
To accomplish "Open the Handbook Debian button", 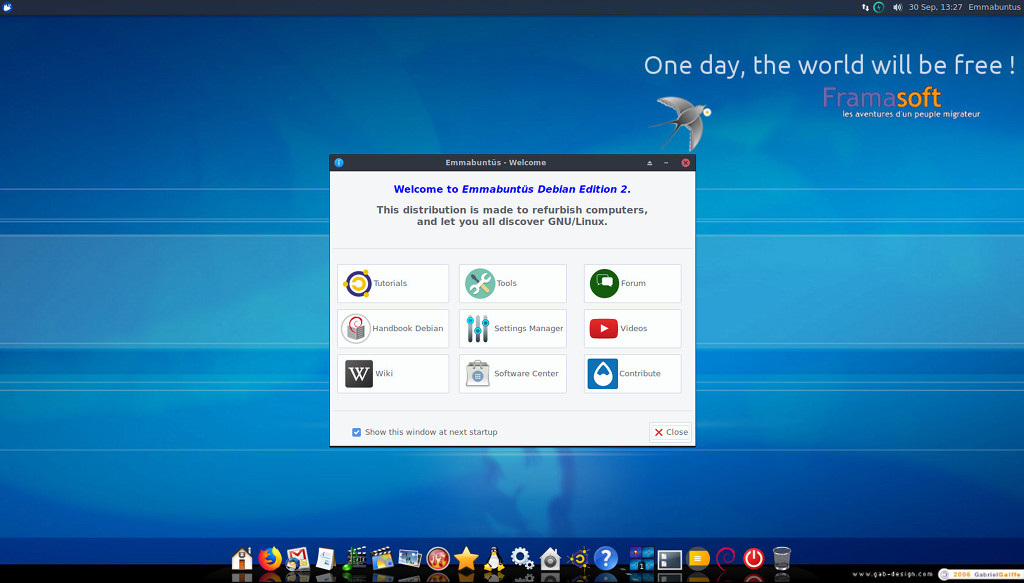I will point(393,328).
